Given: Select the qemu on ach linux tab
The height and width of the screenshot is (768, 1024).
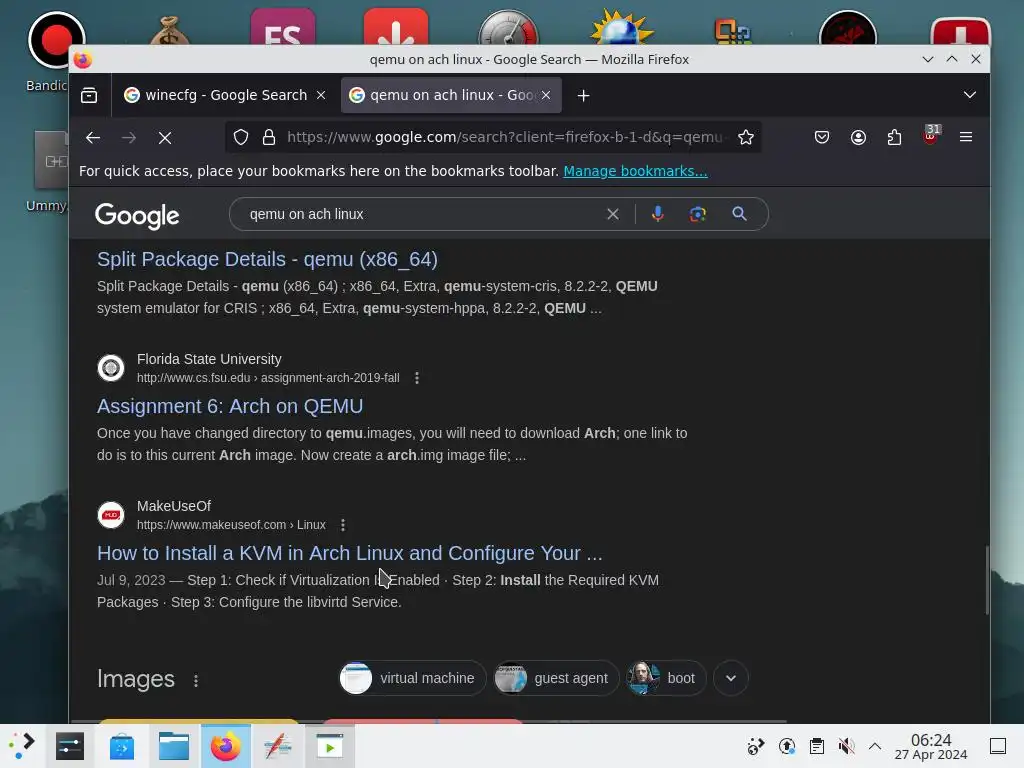Looking at the screenshot, I should click(x=451, y=95).
